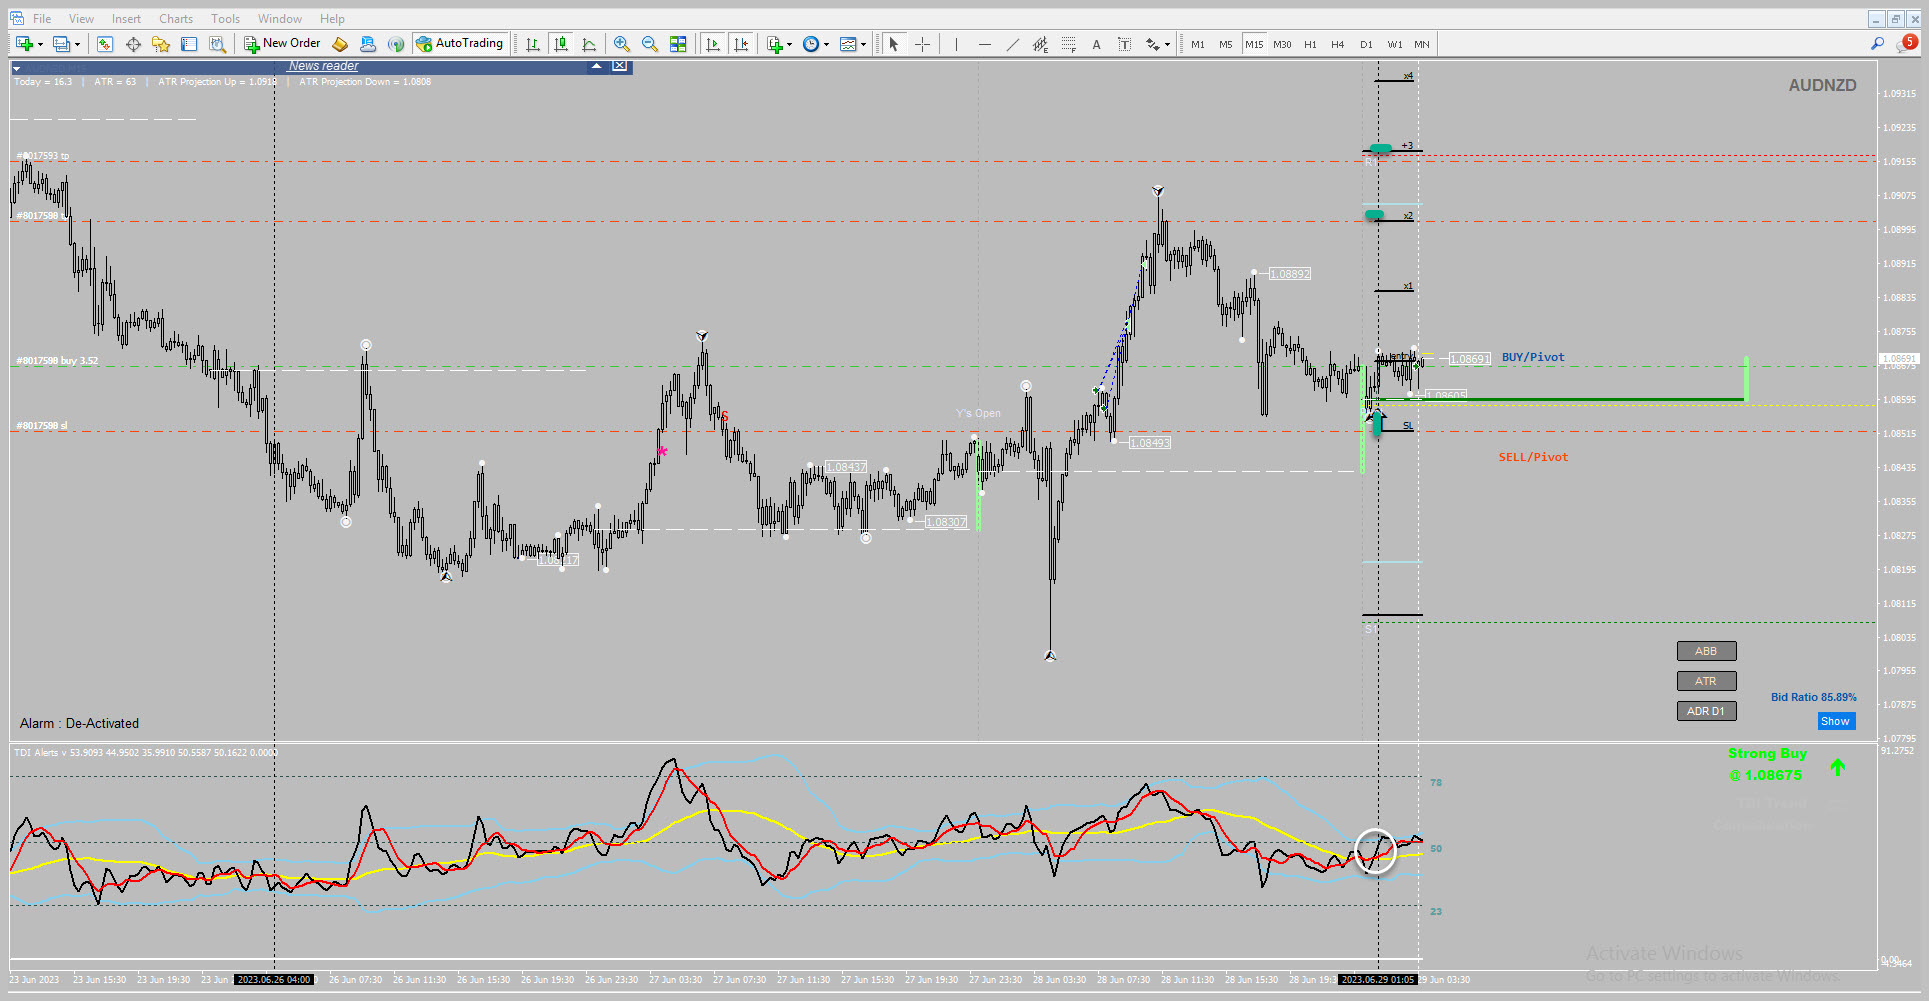Open the Tools menu
The height and width of the screenshot is (1001, 1929).
[x=225, y=19]
